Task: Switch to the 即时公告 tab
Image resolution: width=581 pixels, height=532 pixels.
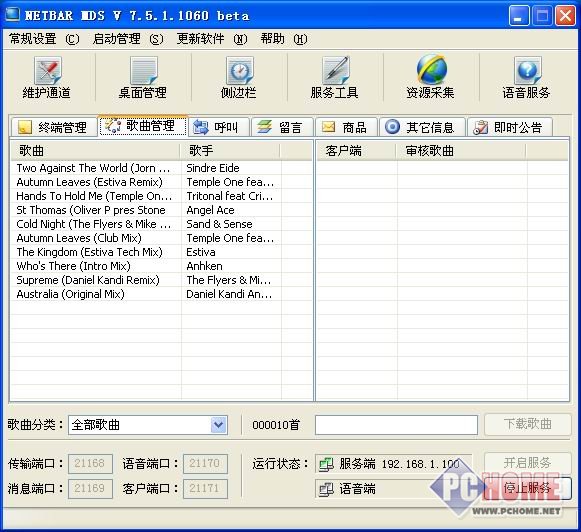Action: pyautogui.click(x=510, y=127)
